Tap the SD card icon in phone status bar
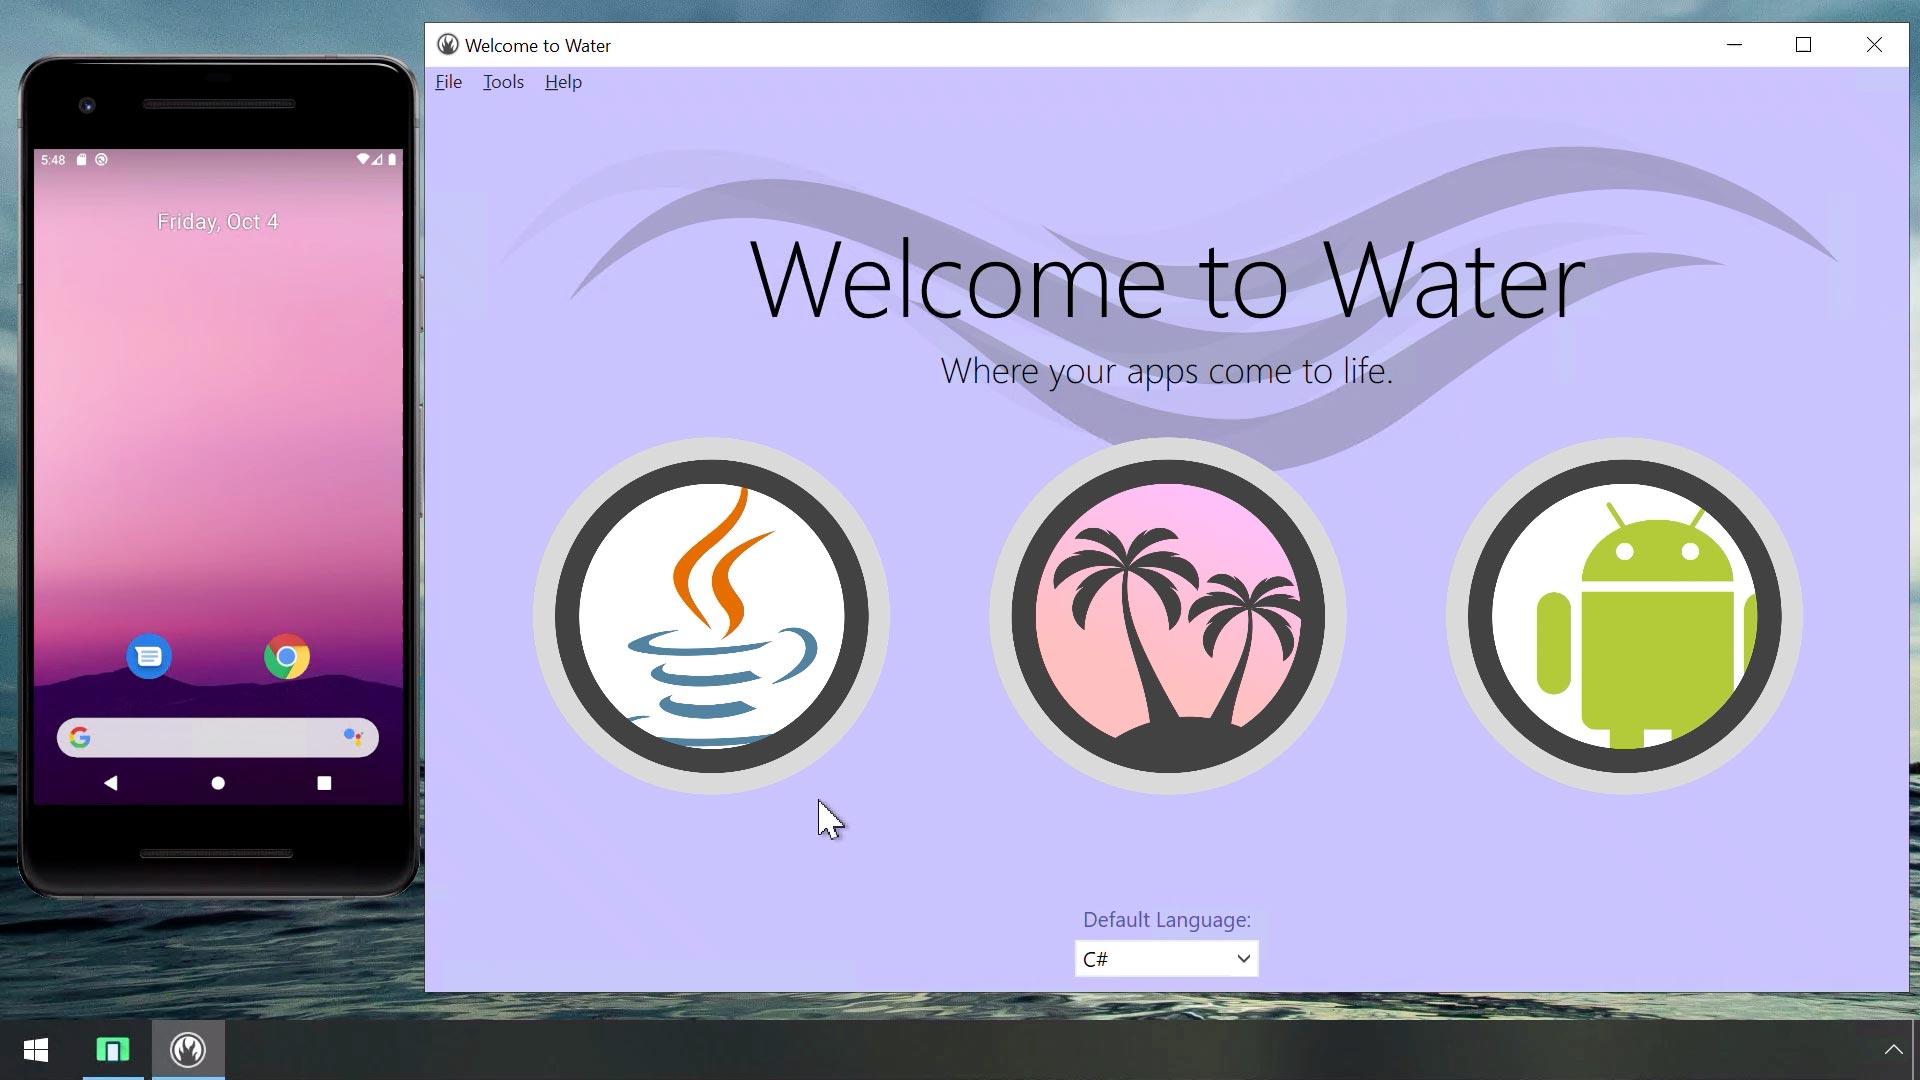Screen dimensions: 1920x1080 (x=82, y=160)
